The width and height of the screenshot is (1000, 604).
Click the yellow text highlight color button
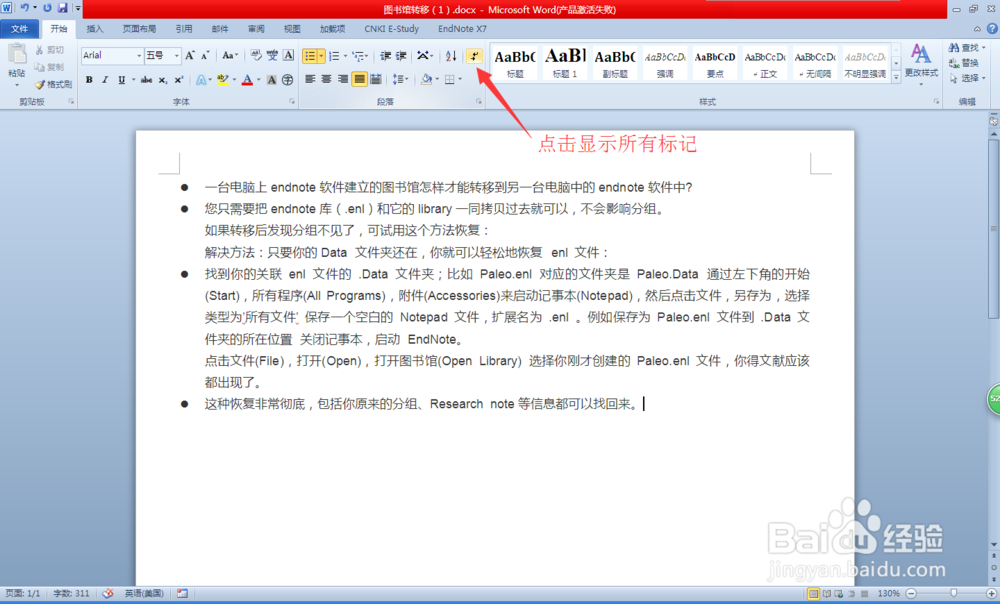[223, 80]
